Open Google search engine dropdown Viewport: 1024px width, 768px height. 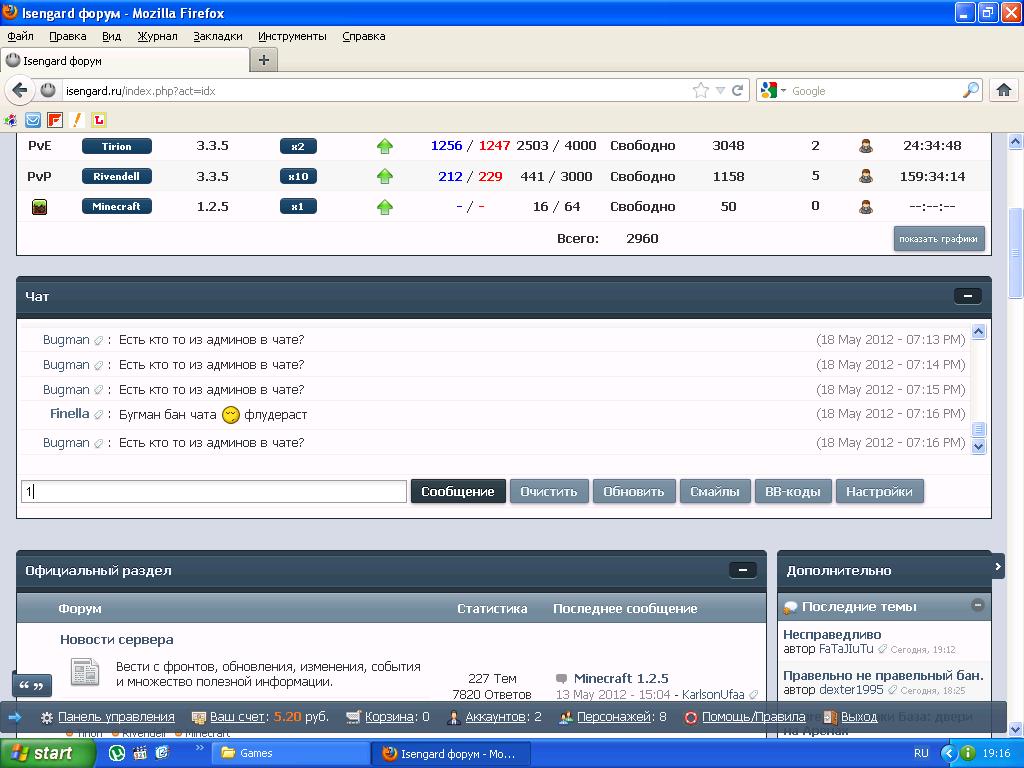point(773,90)
